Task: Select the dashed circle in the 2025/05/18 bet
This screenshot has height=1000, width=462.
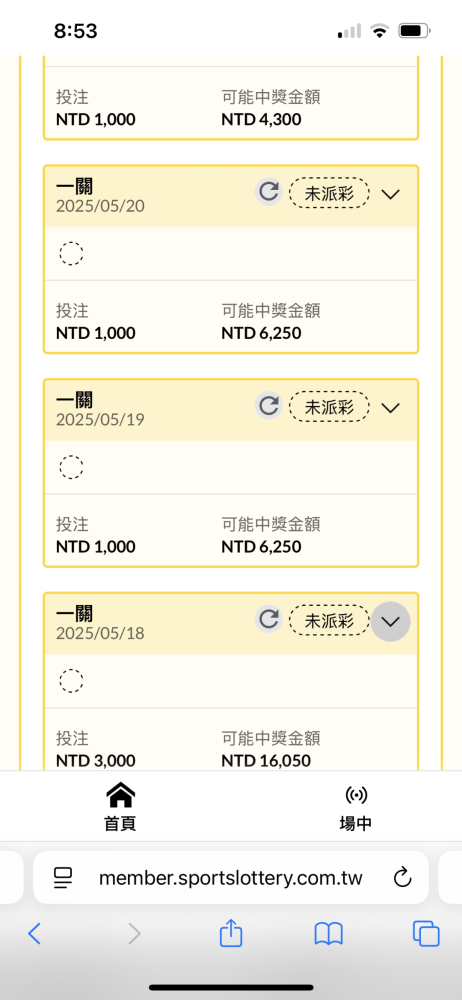Action: tap(71, 680)
